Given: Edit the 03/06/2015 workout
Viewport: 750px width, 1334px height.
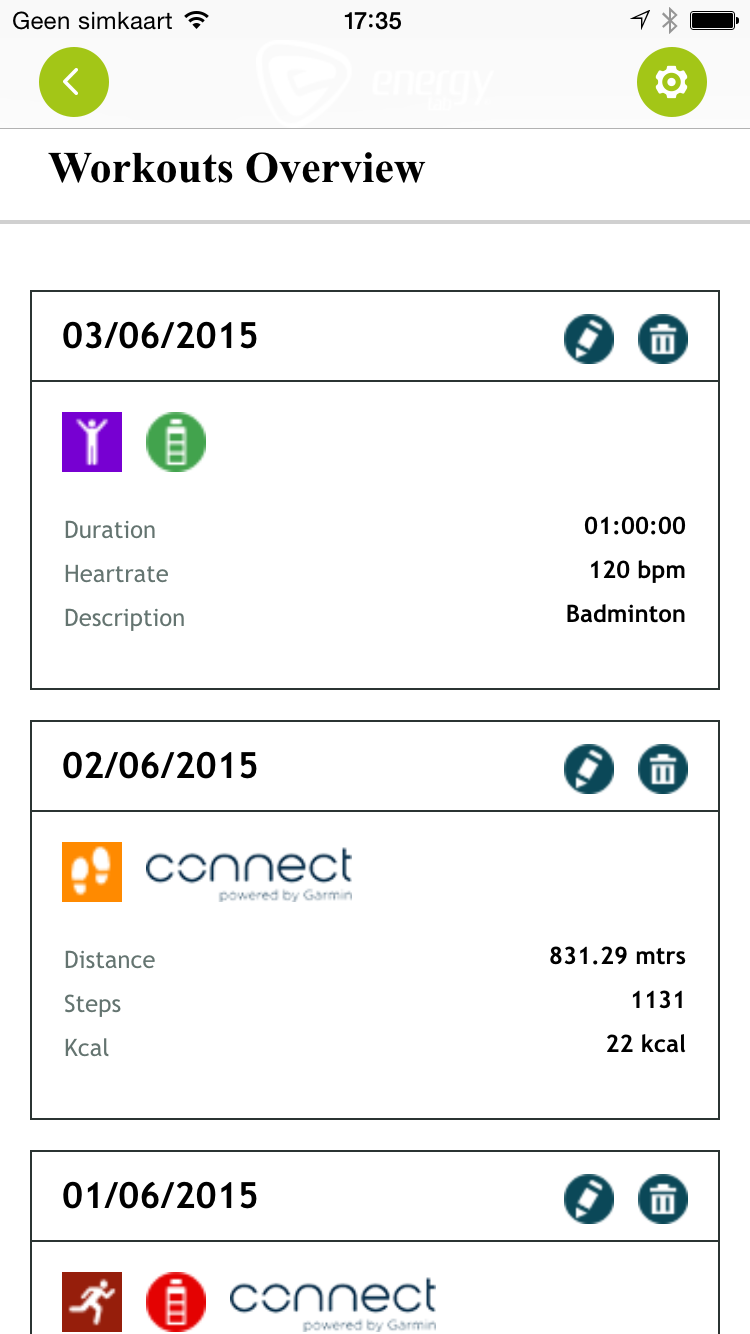Looking at the screenshot, I should click(588, 339).
